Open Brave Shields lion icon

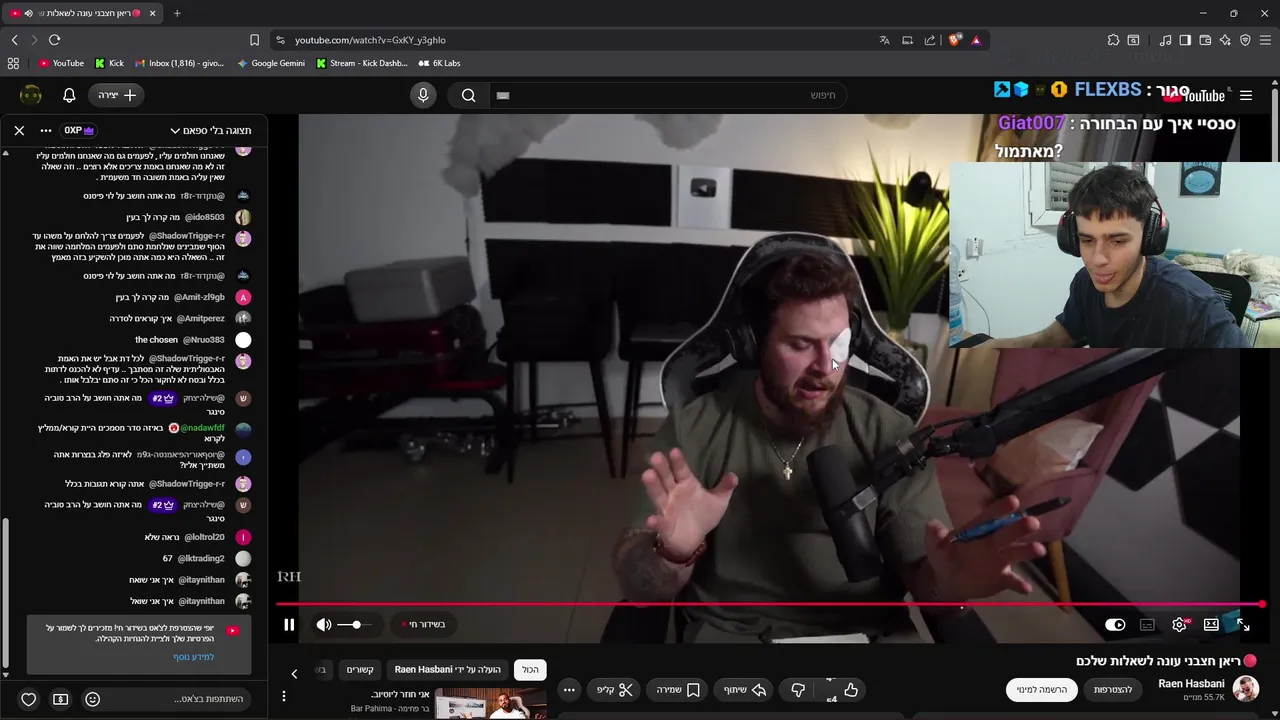tap(955, 40)
